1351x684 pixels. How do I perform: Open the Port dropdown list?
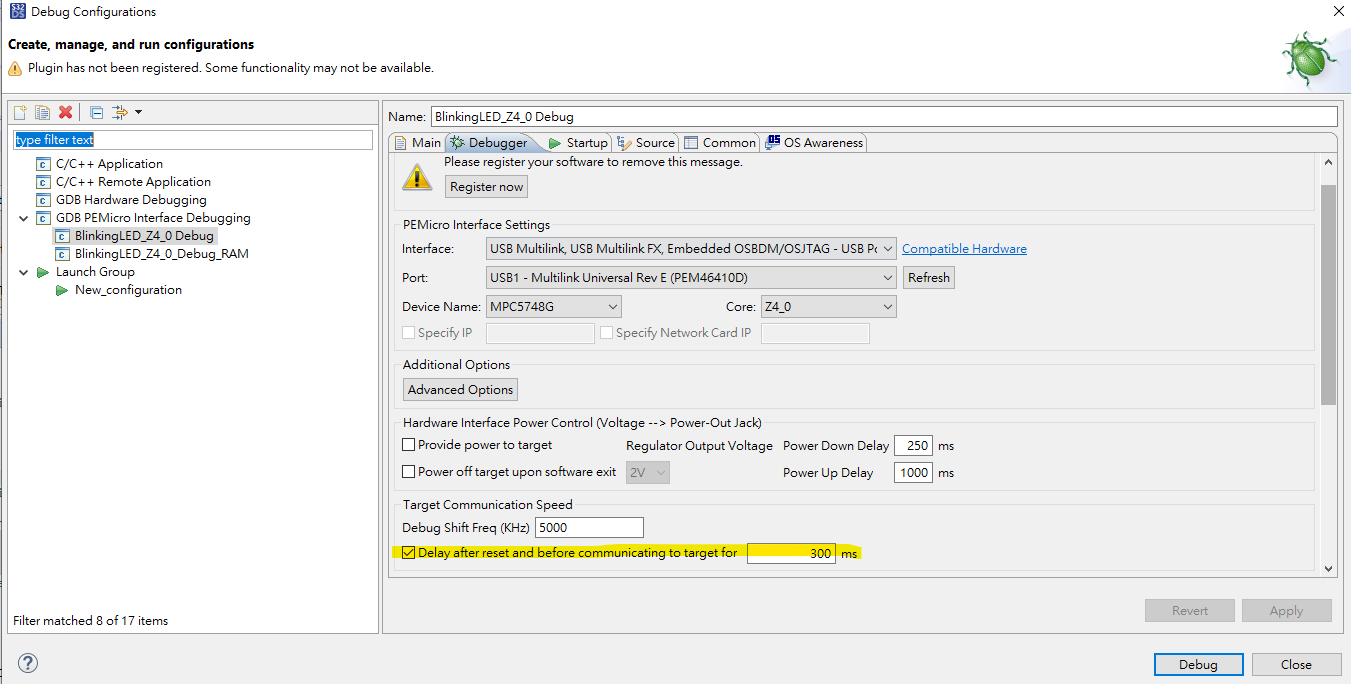click(x=691, y=278)
